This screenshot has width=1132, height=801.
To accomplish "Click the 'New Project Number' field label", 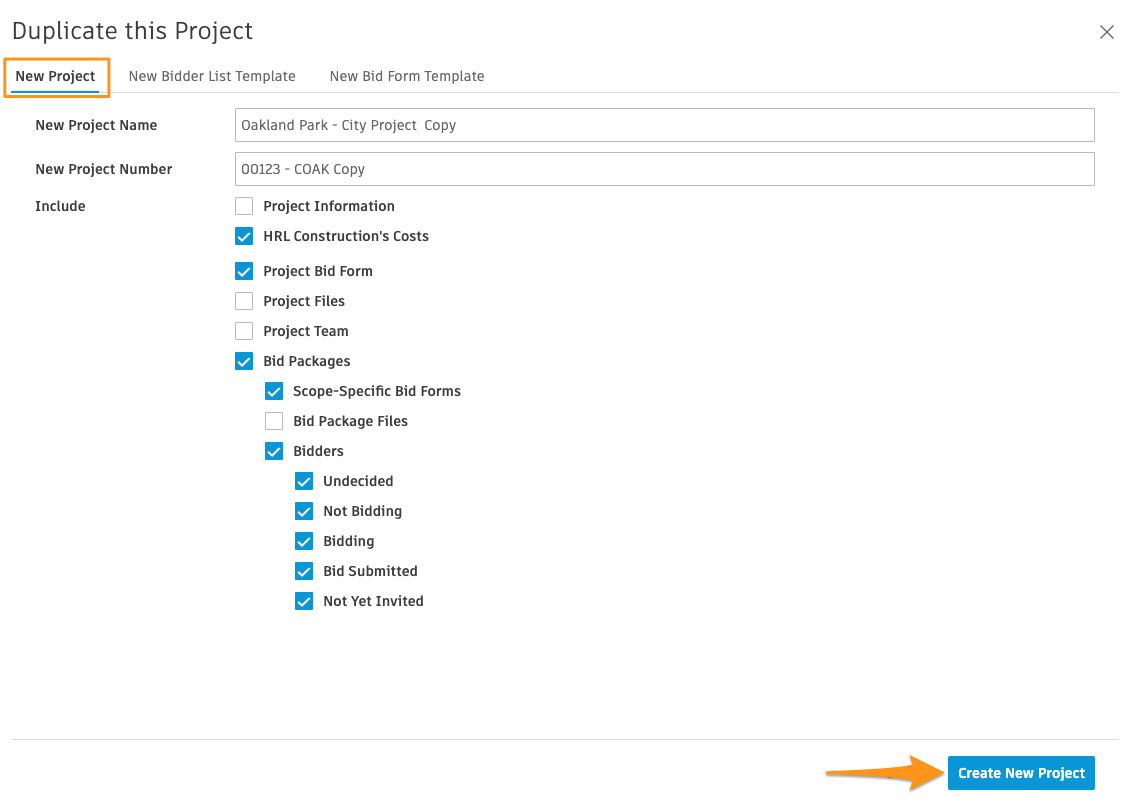I will [104, 170].
